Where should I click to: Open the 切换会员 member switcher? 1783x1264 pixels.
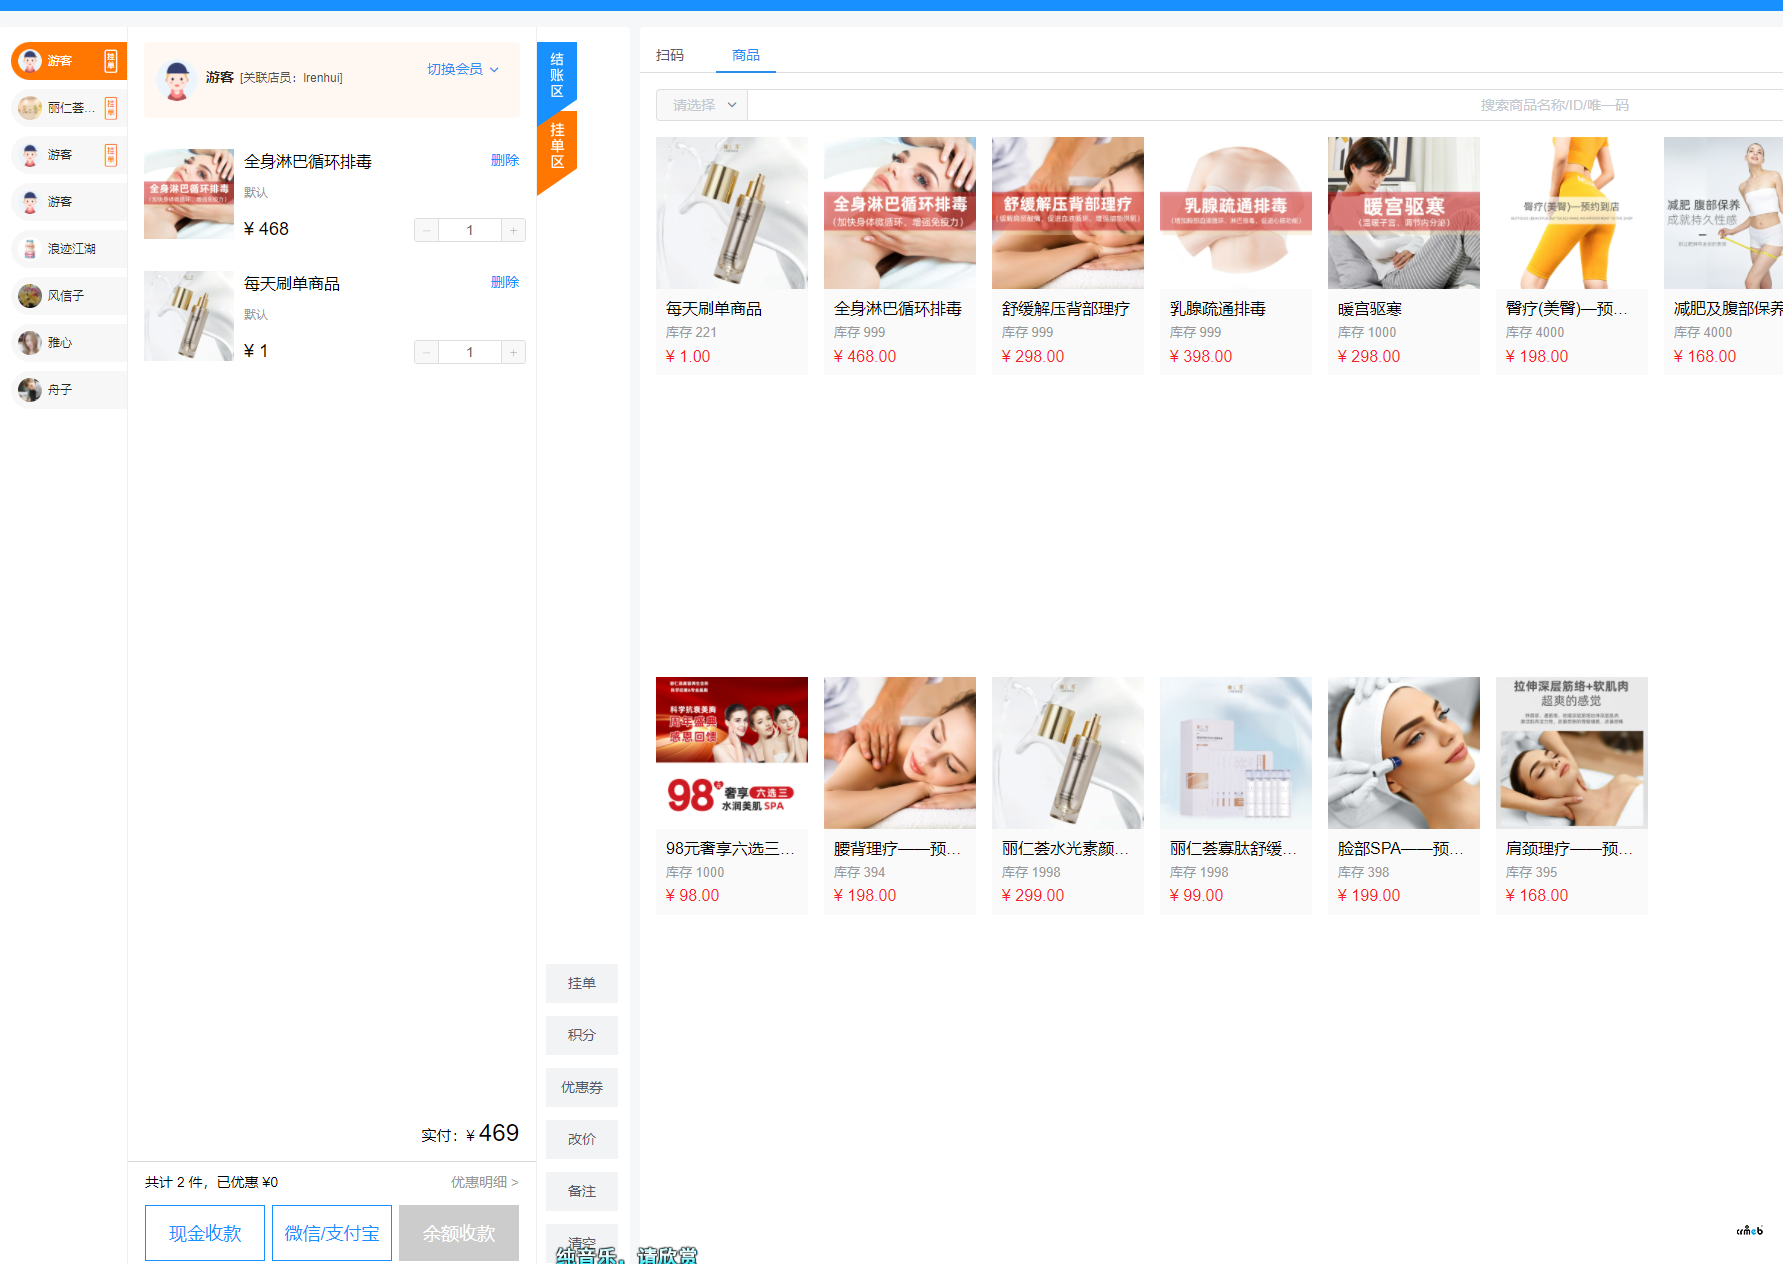[462, 70]
